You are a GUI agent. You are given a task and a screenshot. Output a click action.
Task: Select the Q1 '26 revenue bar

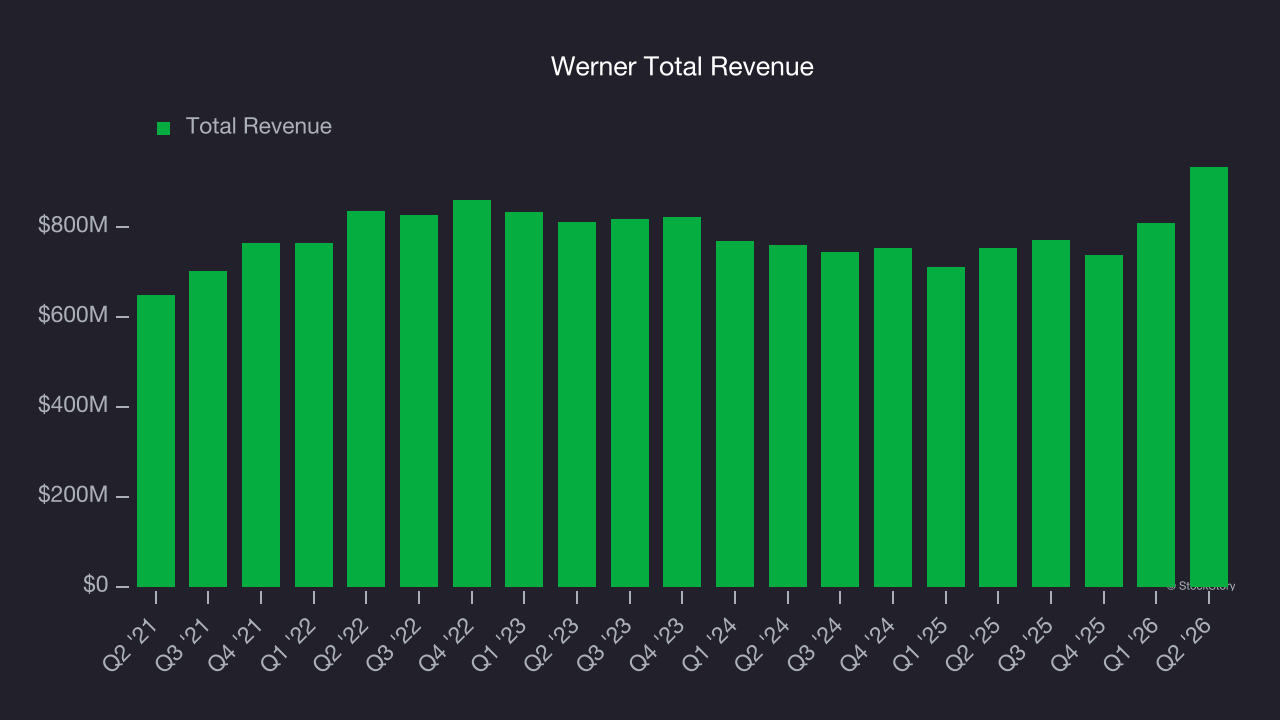1156,405
